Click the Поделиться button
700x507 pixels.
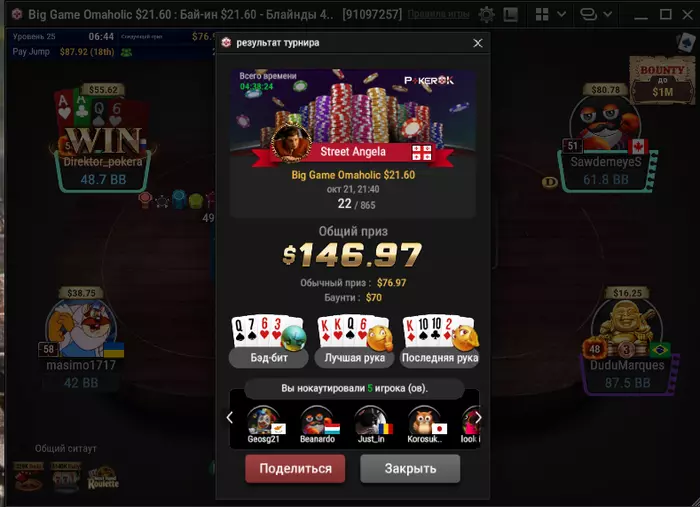(x=295, y=468)
